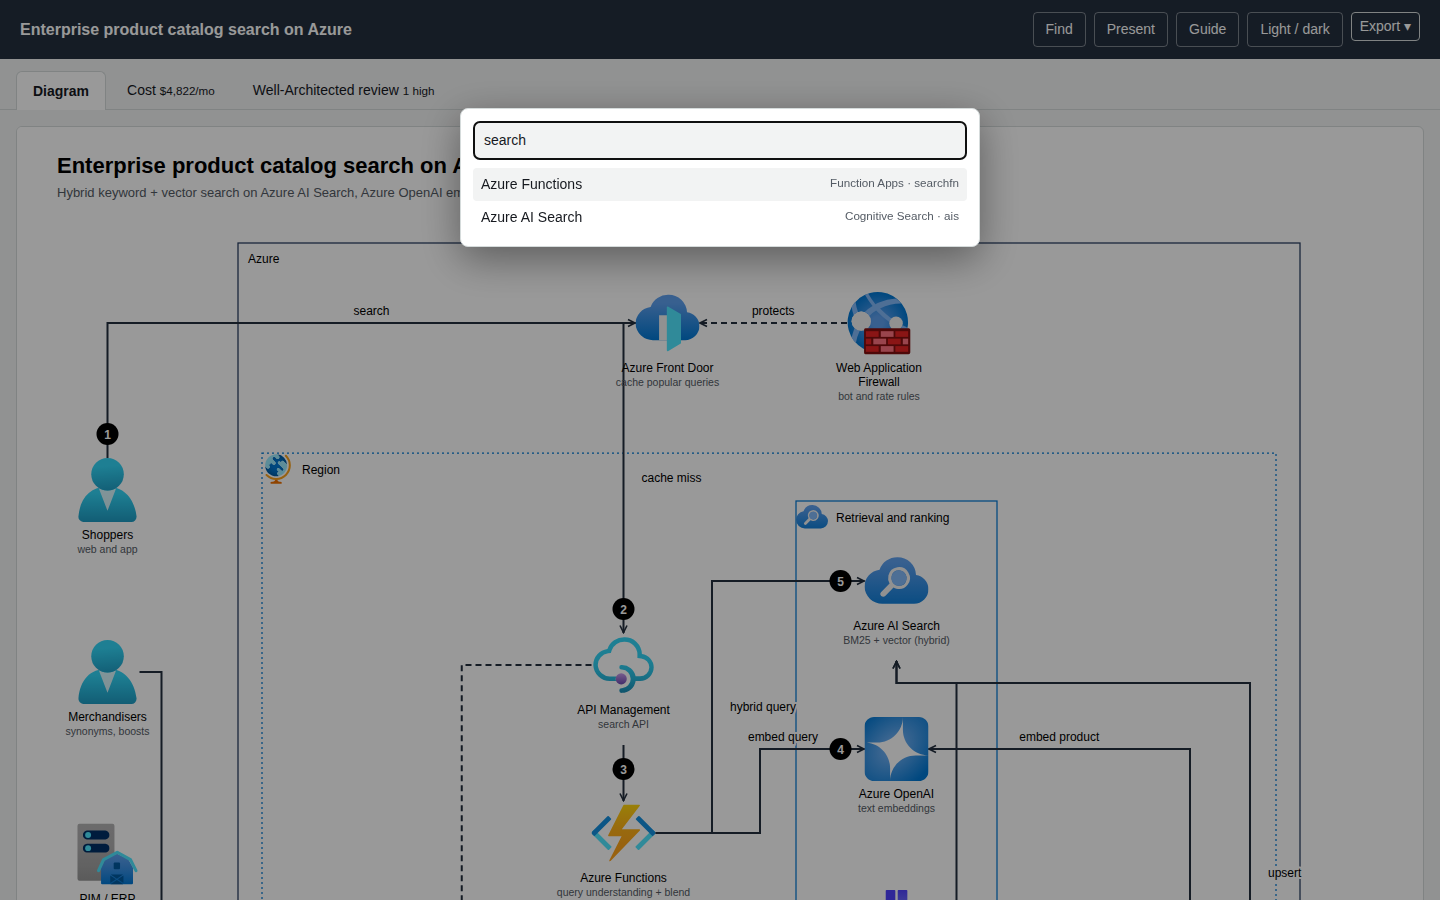Viewport: 1440px width, 900px height.
Task: Click the 'Retrieval and ranking' group label
Action: coord(892,518)
